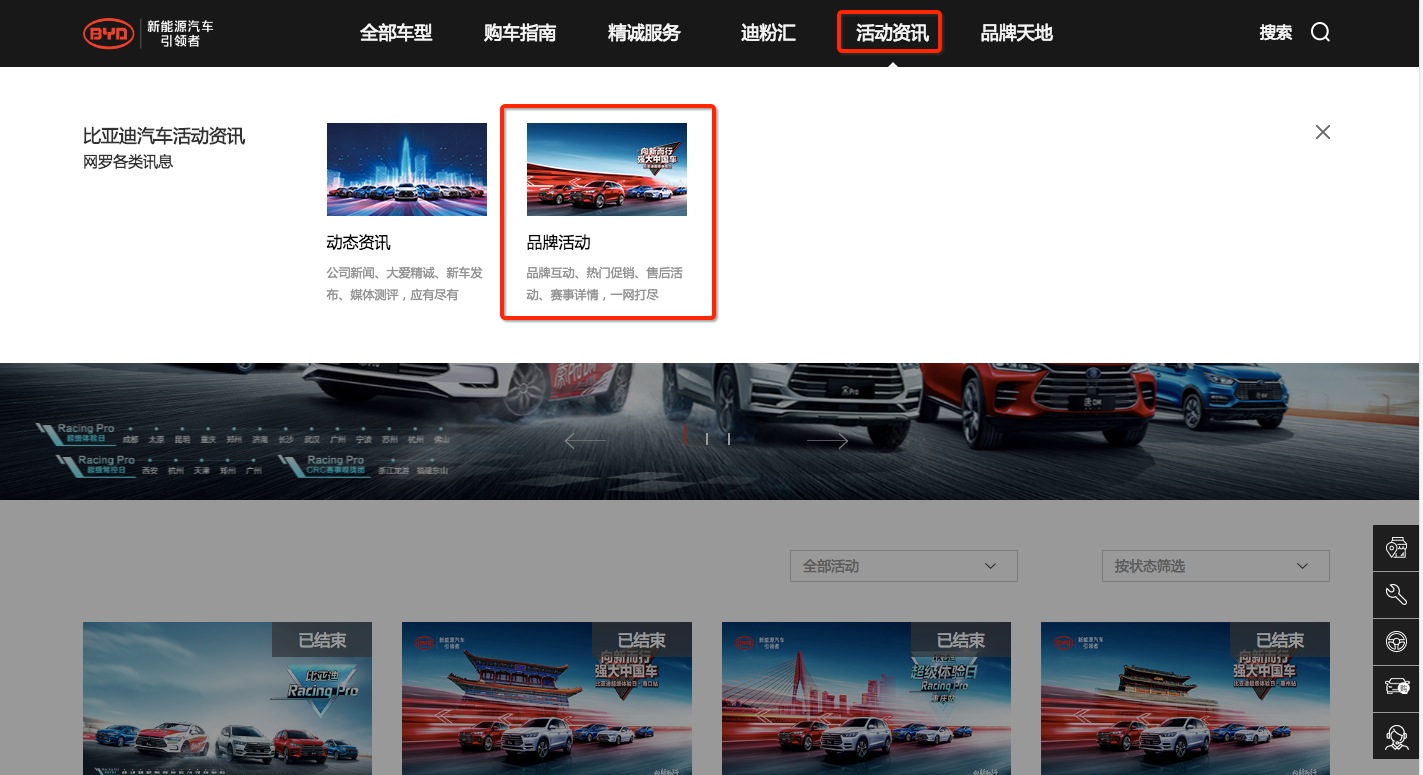Click the car purchase icon in sidebar
The image size is (1423, 775).
point(1397,687)
